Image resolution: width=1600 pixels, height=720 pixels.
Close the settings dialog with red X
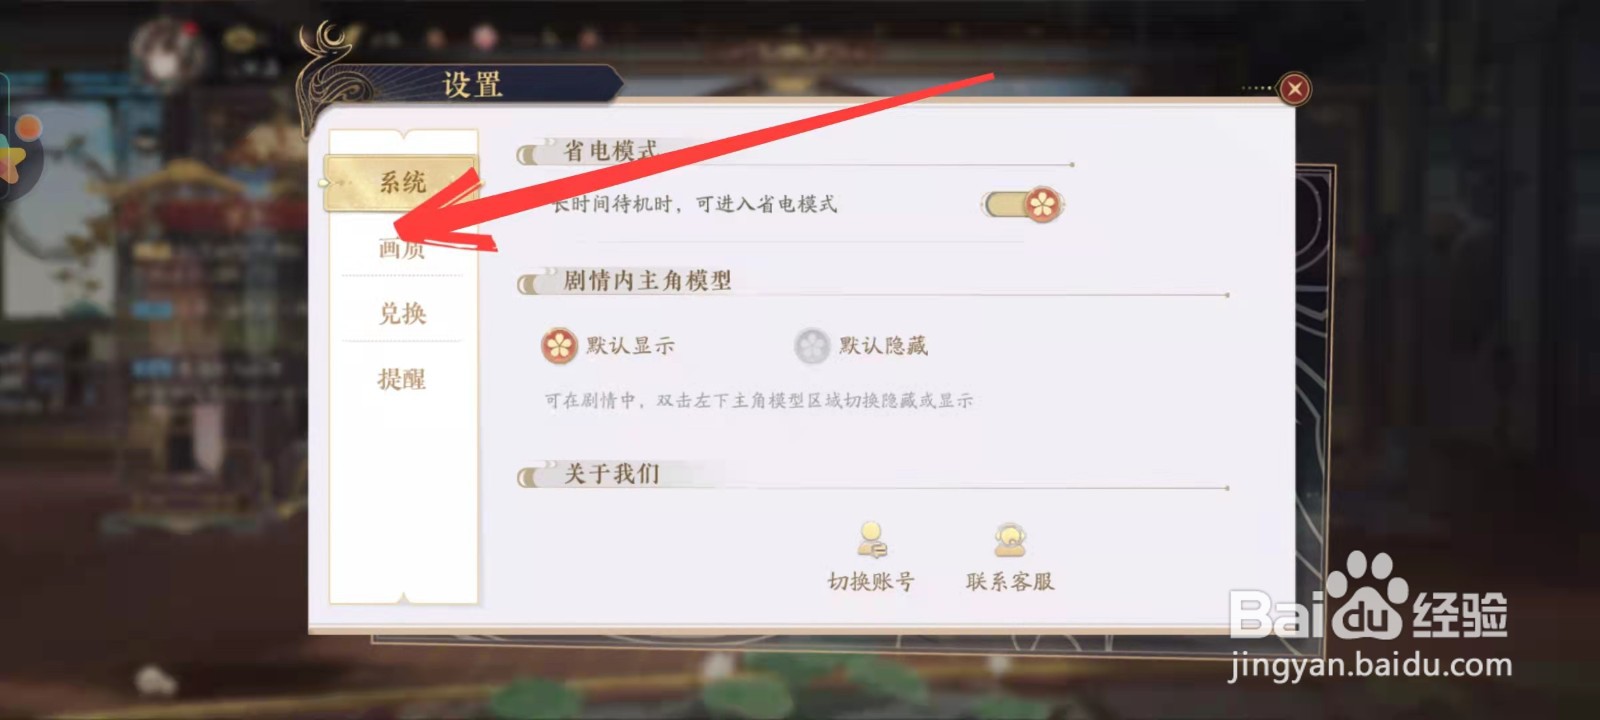pyautogui.click(x=1295, y=89)
